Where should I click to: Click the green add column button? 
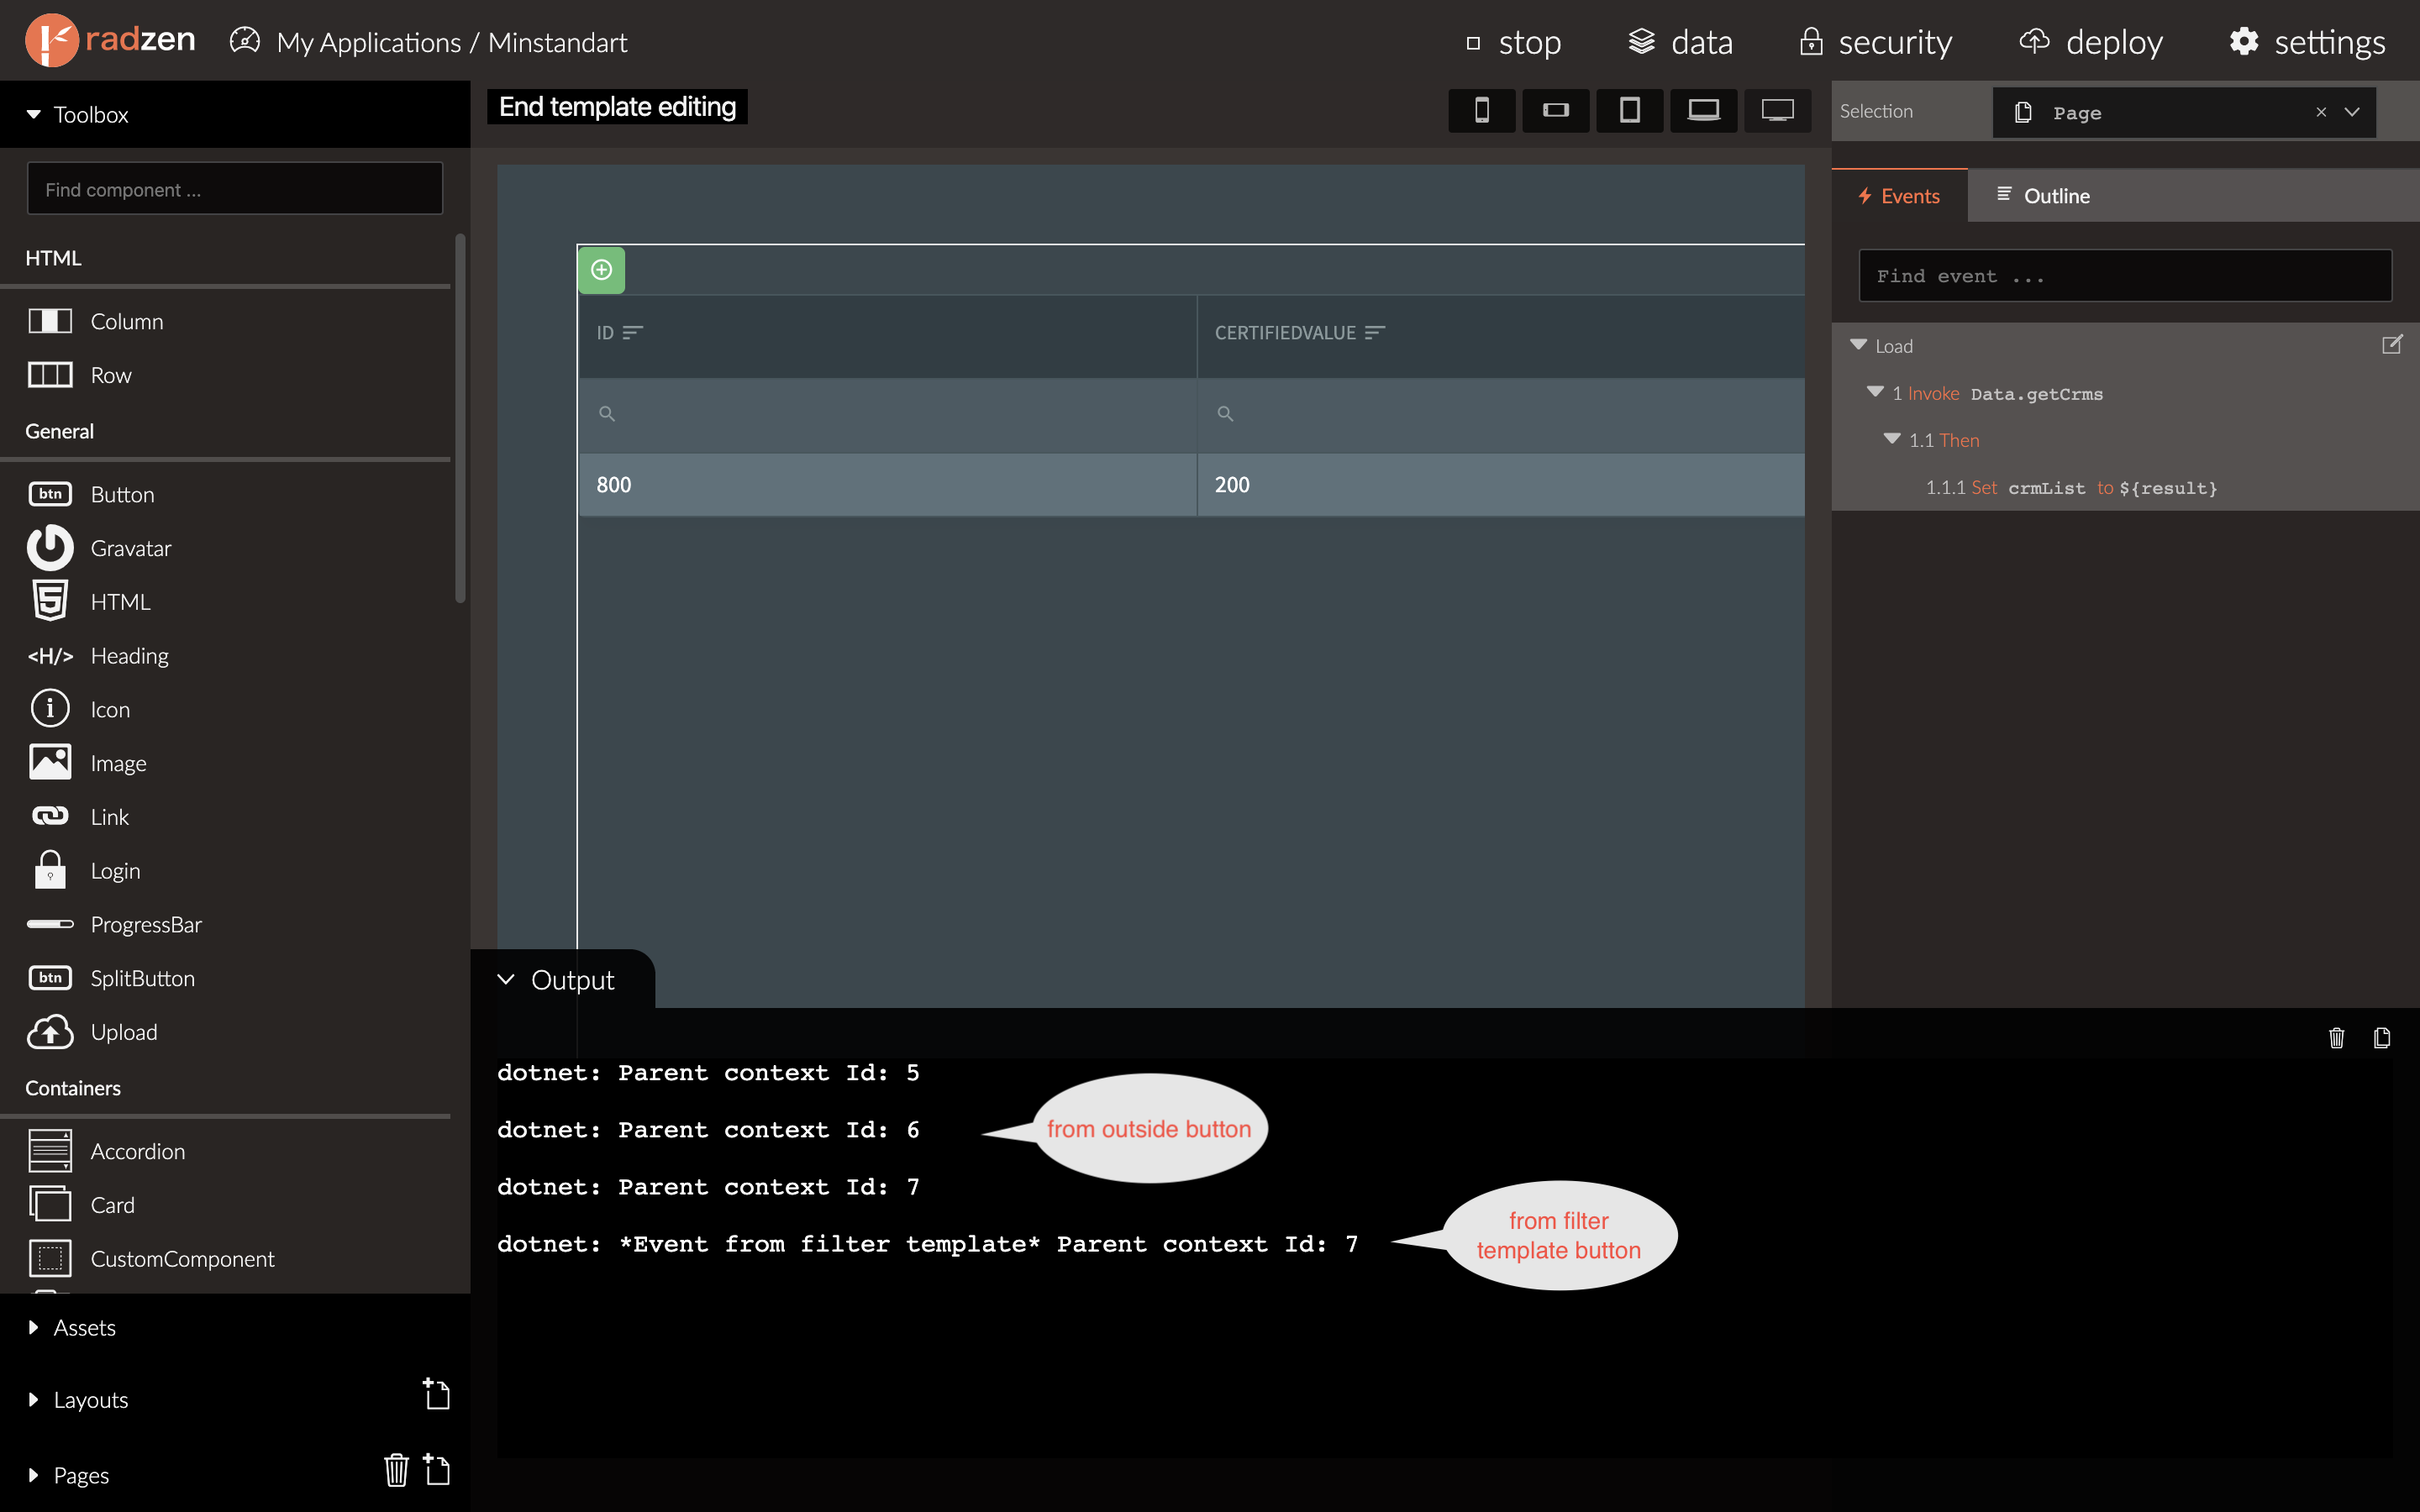[x=601, y=270]
